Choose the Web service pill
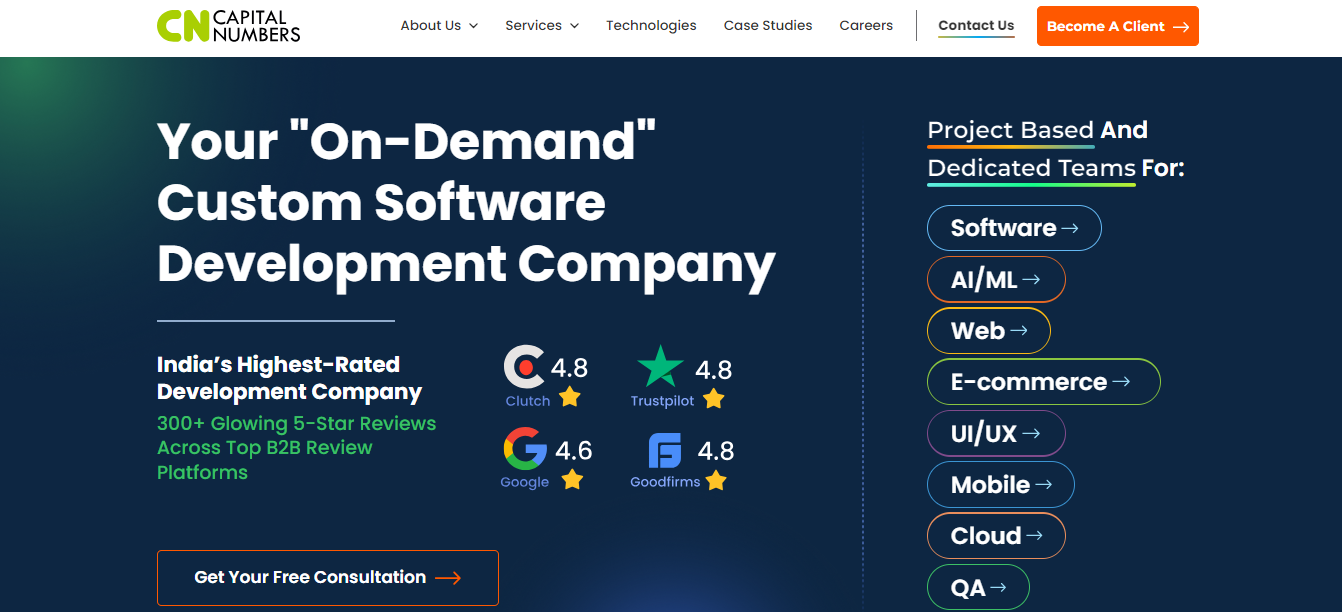The height and width of the screenshot is (612, 1342). [989, 331]
